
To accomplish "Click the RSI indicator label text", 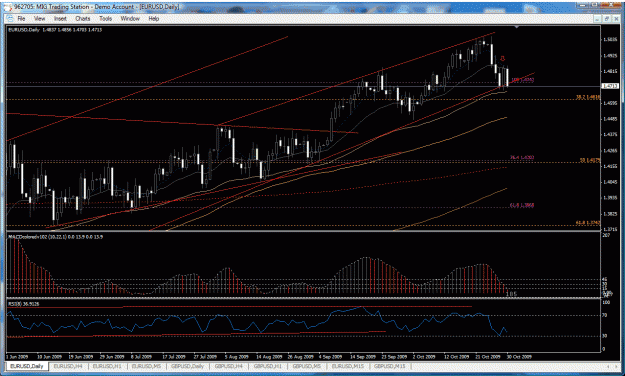I will (24, 304).
